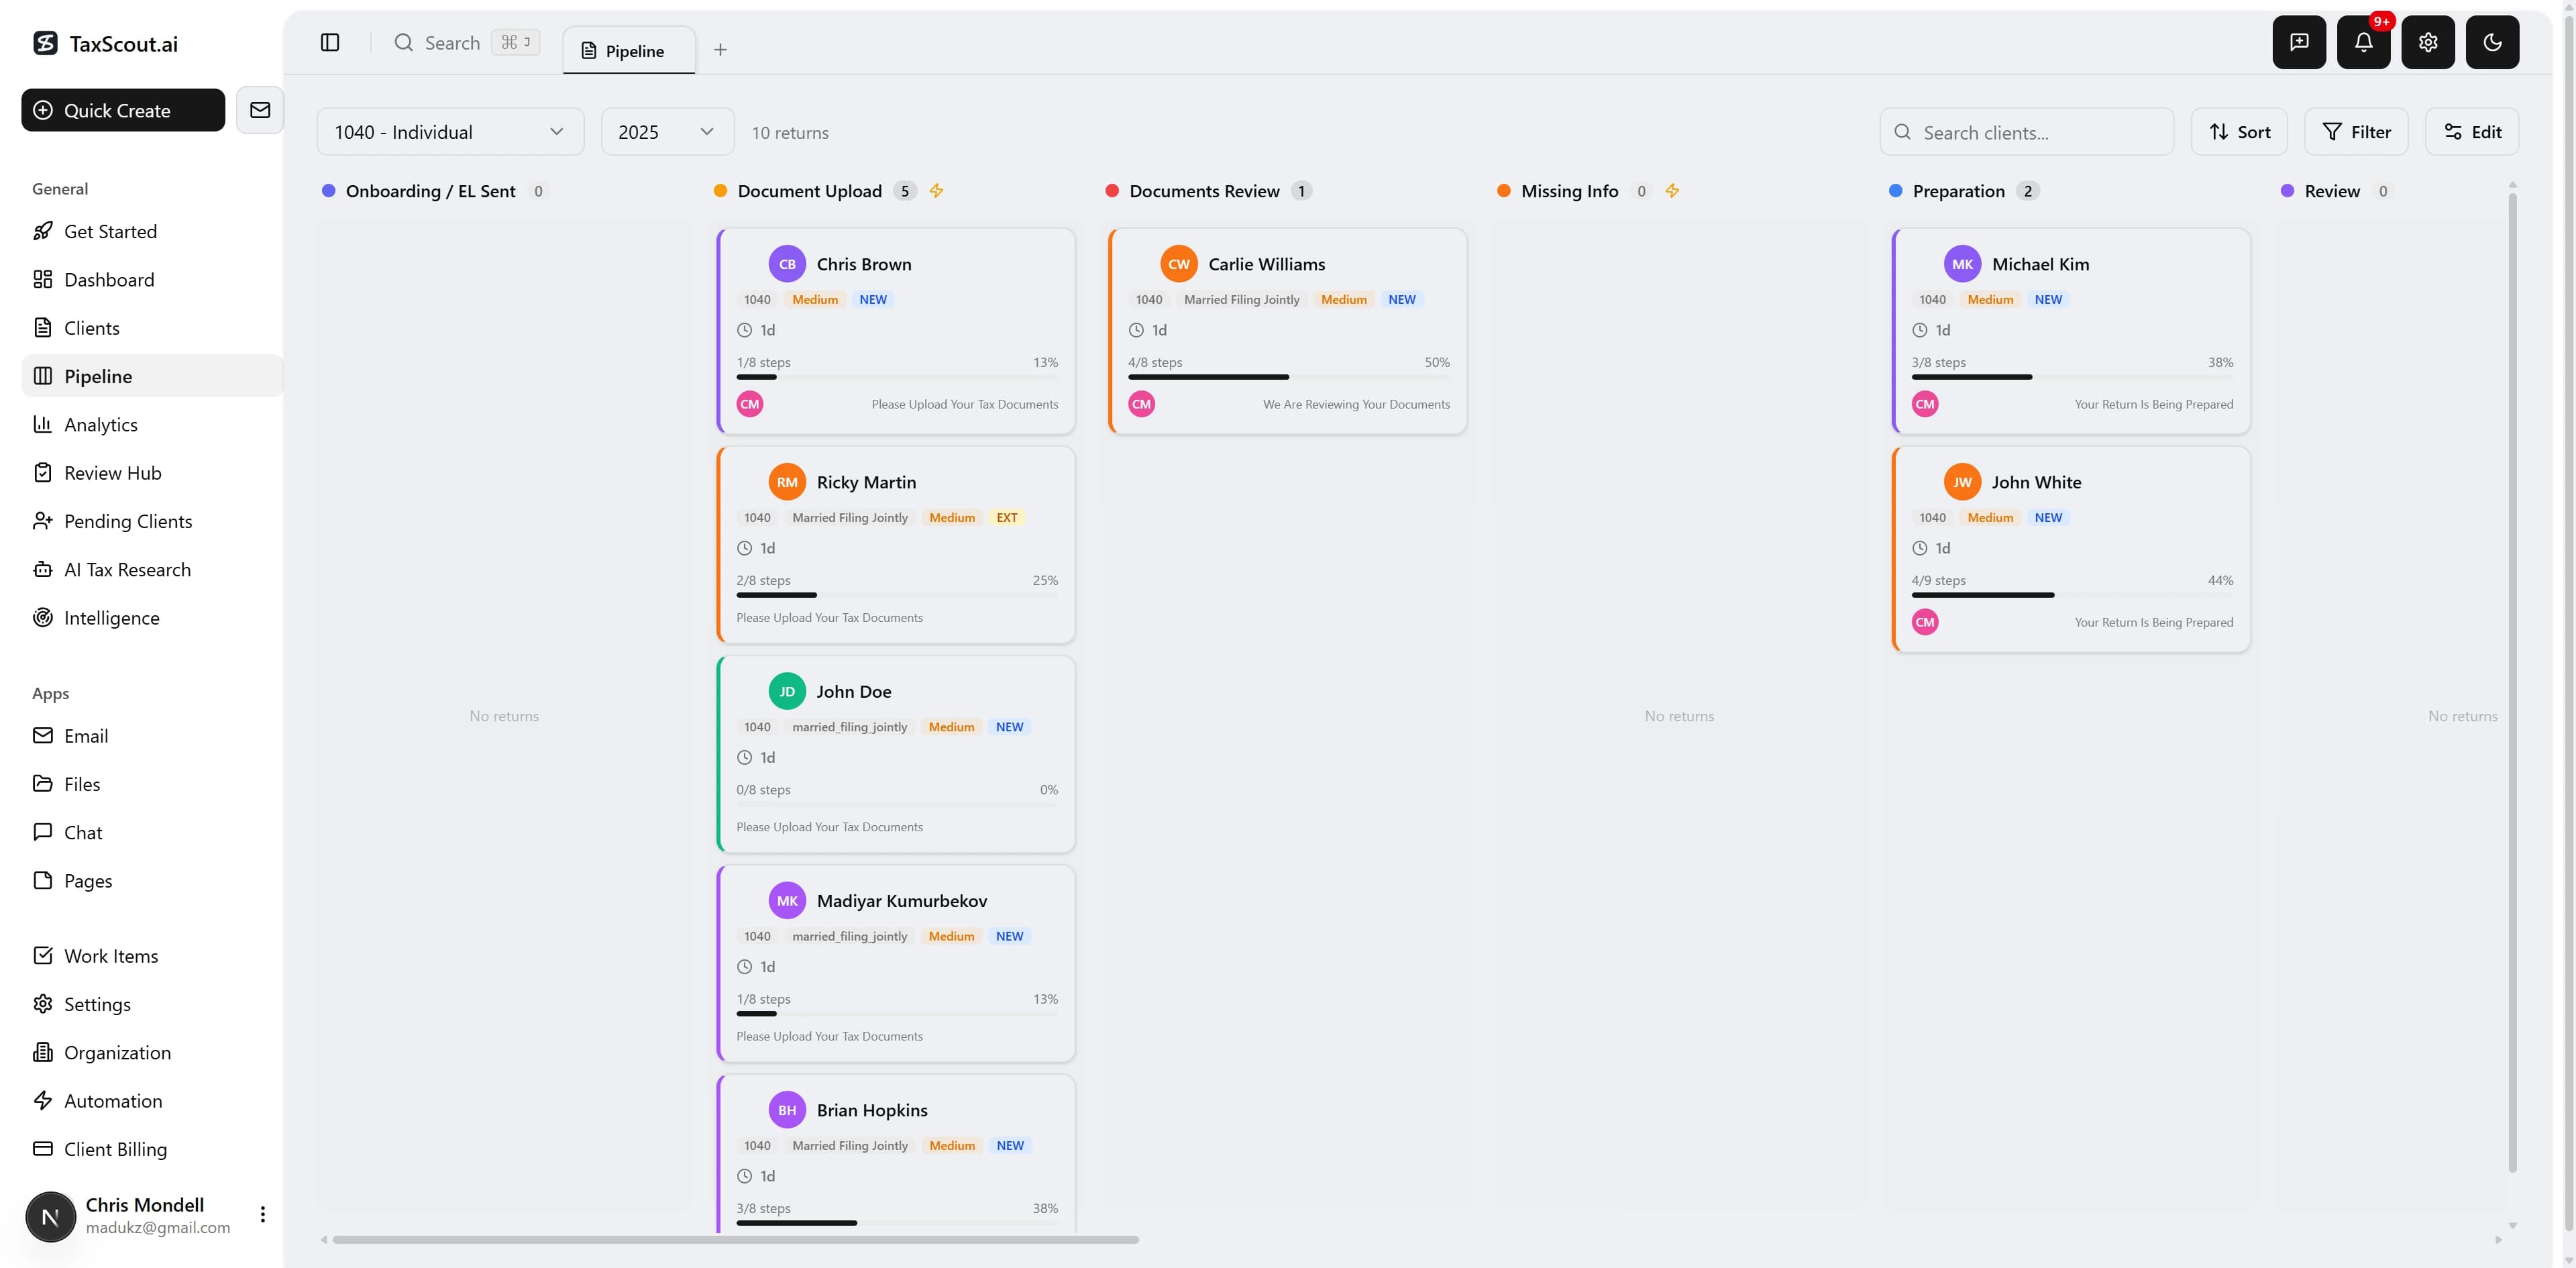Click the global Search bar
Image resolution: width=2576 pixels, height=1268 pixels.
(x=466, y=42)
